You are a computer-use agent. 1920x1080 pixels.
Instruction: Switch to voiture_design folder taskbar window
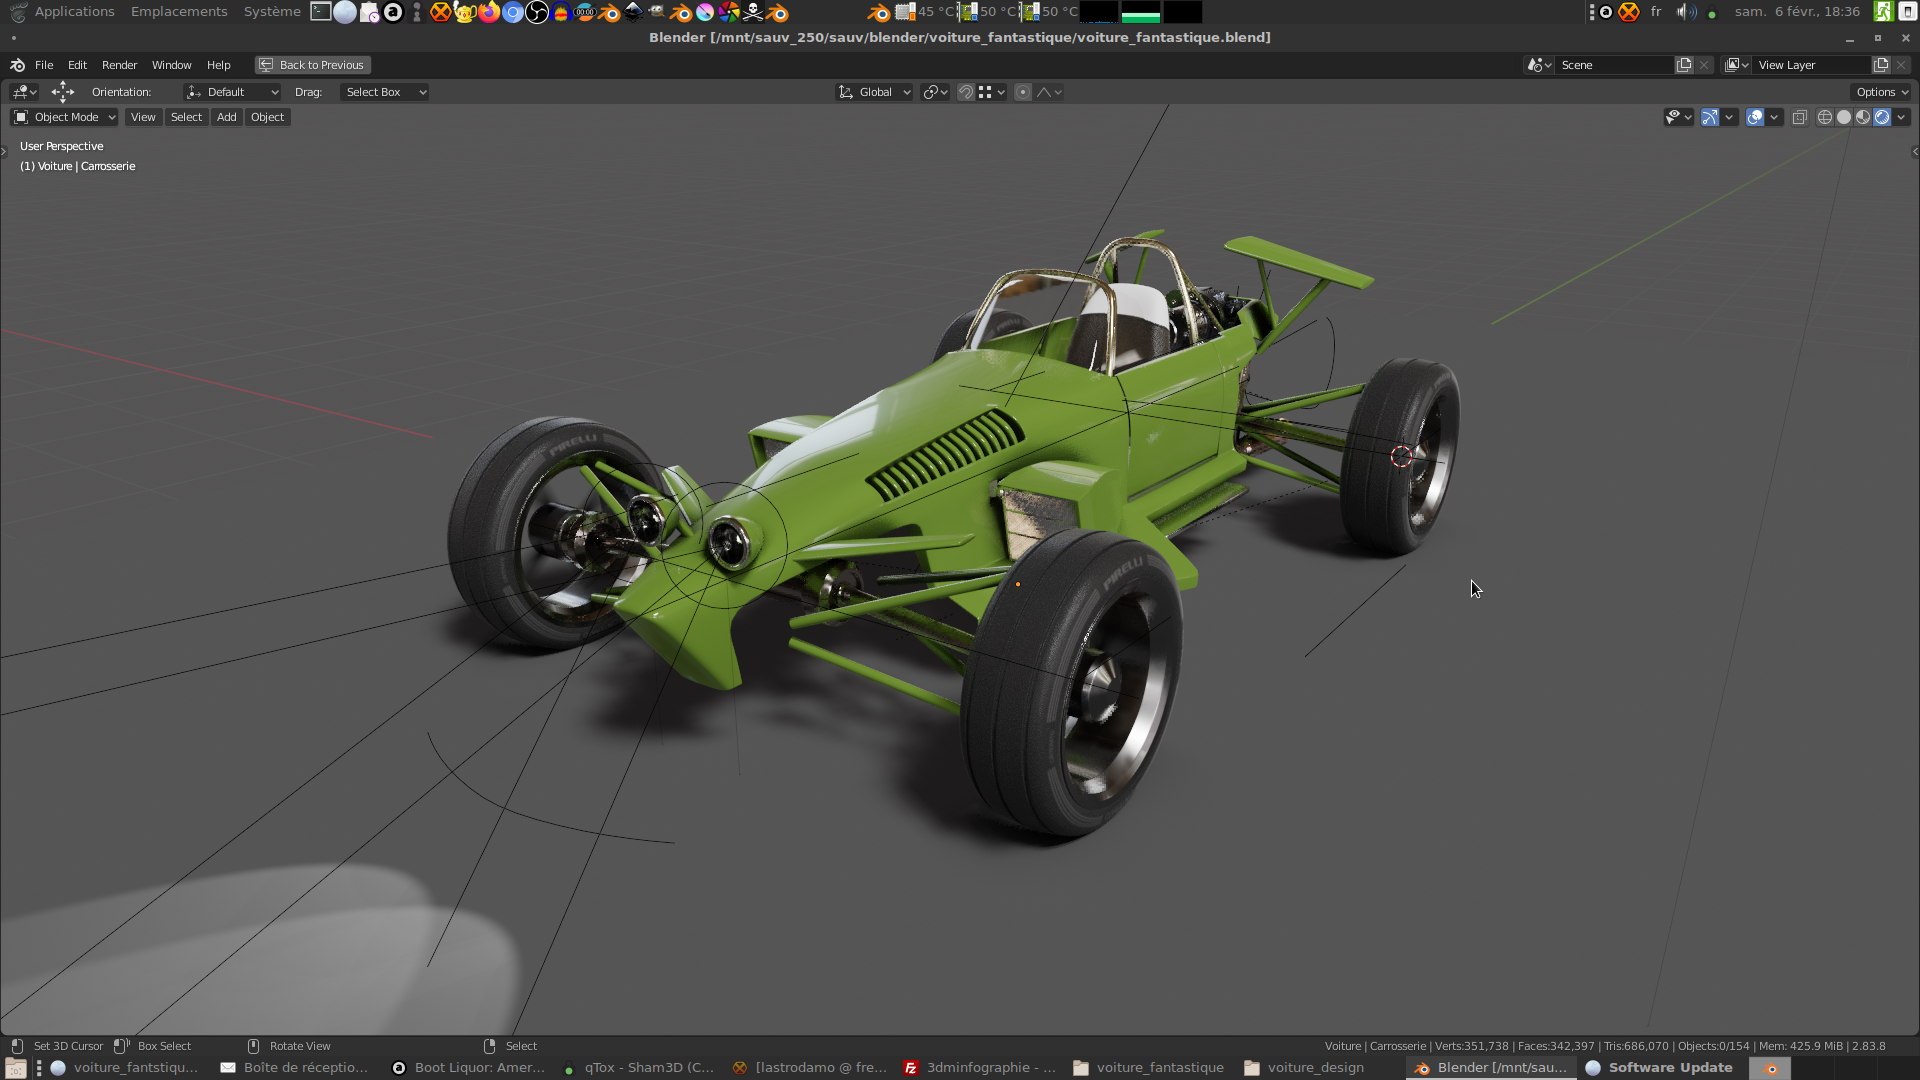pyautogui.click(x=1304, y=1067)
